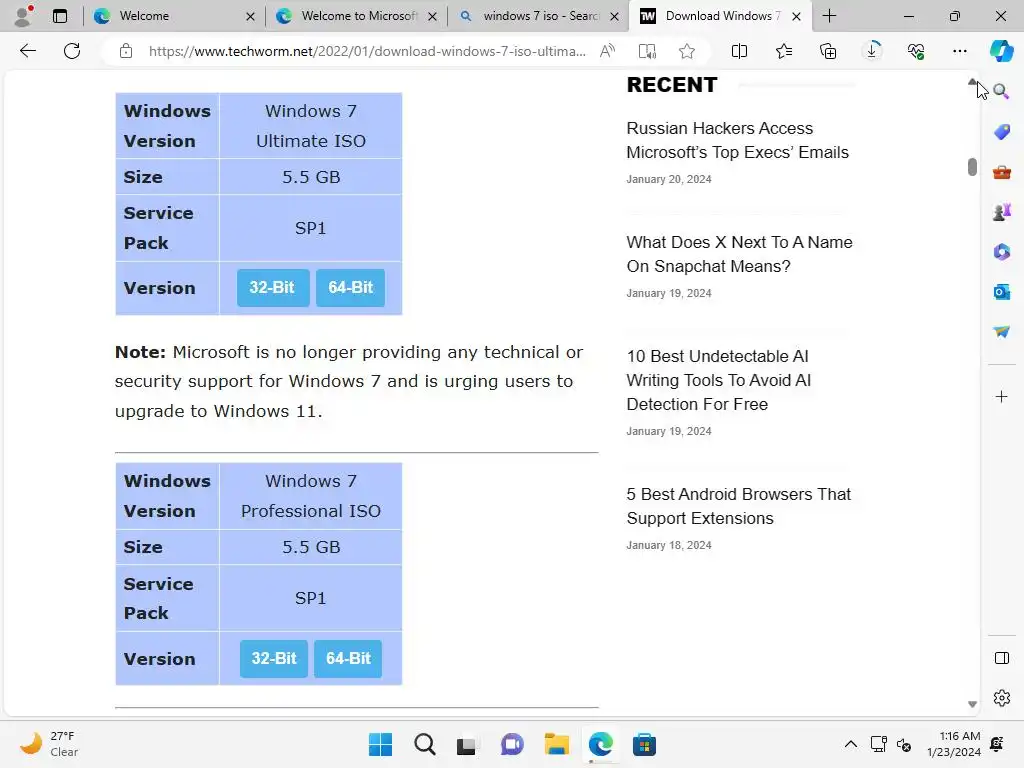This screenshot has height=768, width=1024.
Task: Toggle the sidebar visibility icon at the bottom
Action: pos(1001,658)
